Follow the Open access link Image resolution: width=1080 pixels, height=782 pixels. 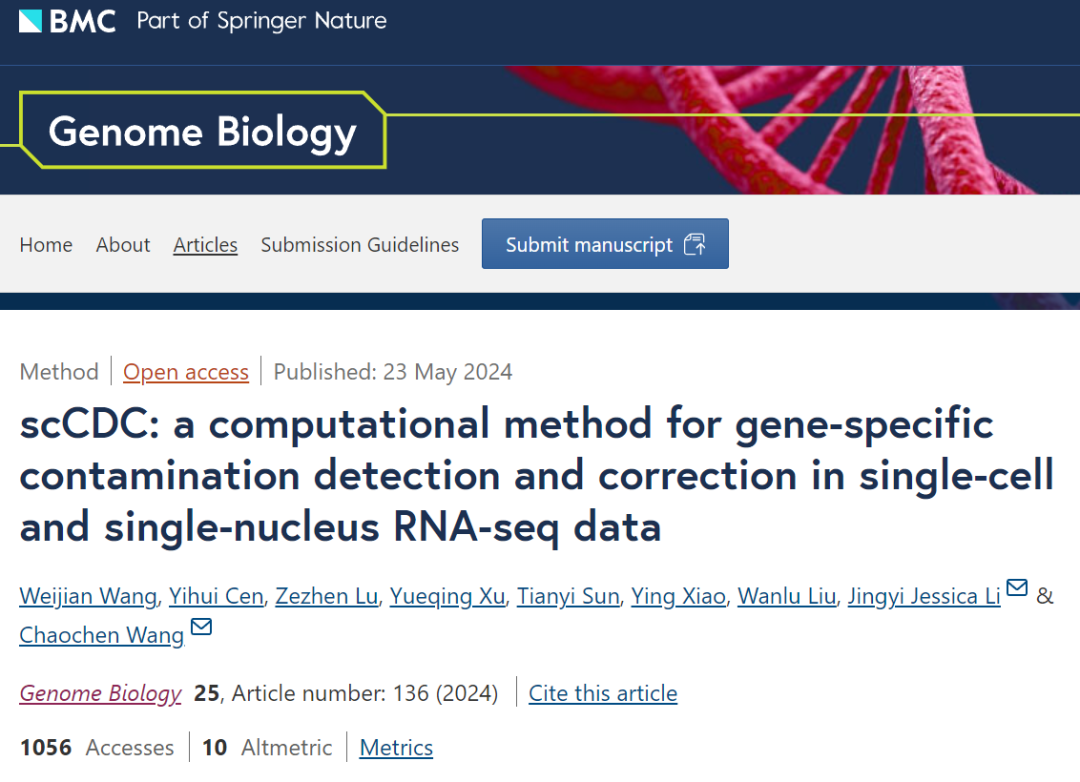pos(186,372)
